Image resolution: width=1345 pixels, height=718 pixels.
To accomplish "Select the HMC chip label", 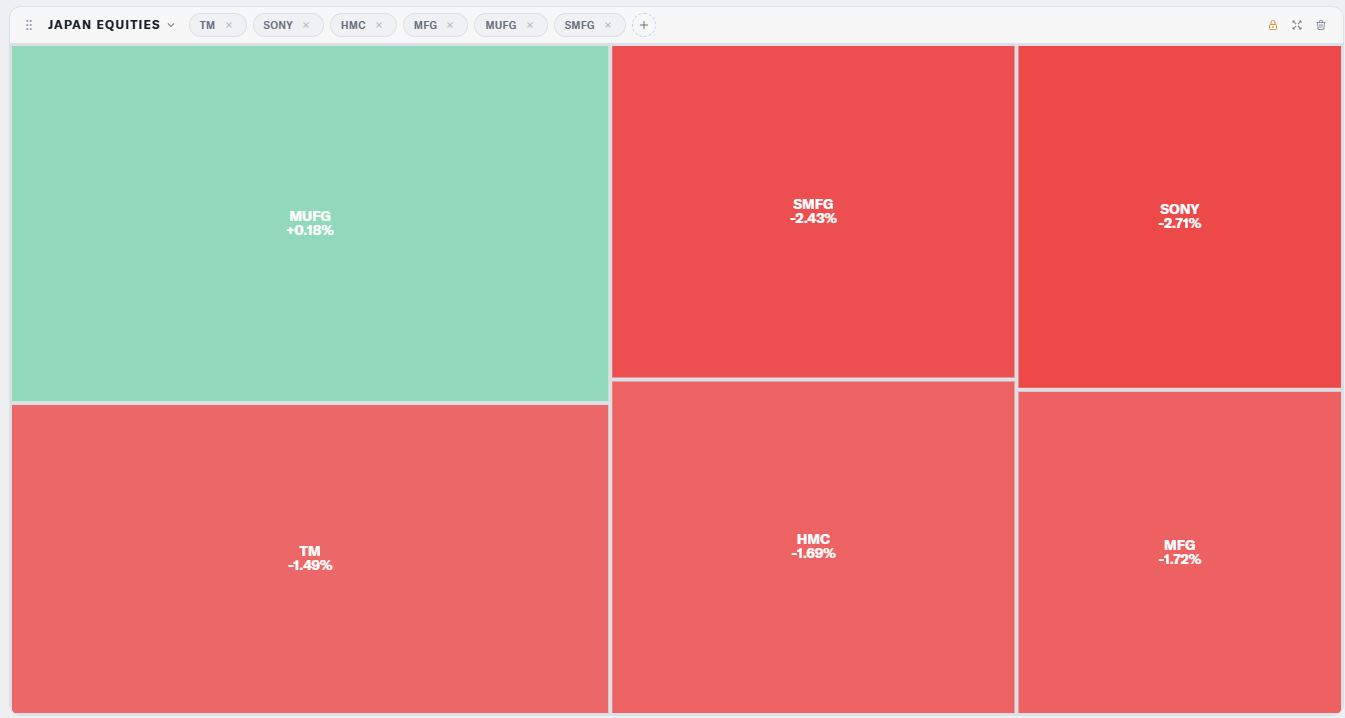I will pos(353,25).
